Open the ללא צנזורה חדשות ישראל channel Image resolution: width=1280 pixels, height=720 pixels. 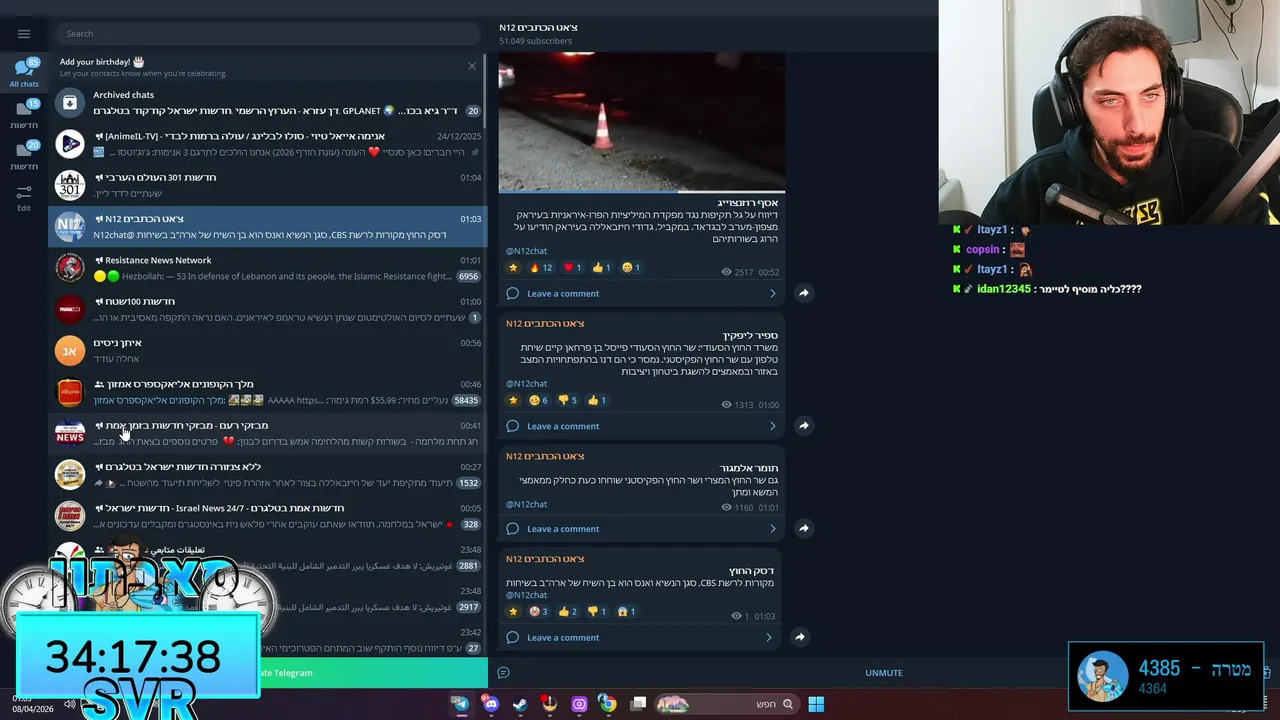pyautogui.click(x=268, y=474)
